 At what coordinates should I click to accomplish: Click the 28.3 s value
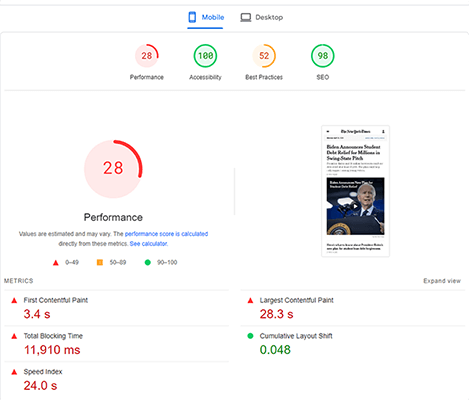[x=276, y=314]
